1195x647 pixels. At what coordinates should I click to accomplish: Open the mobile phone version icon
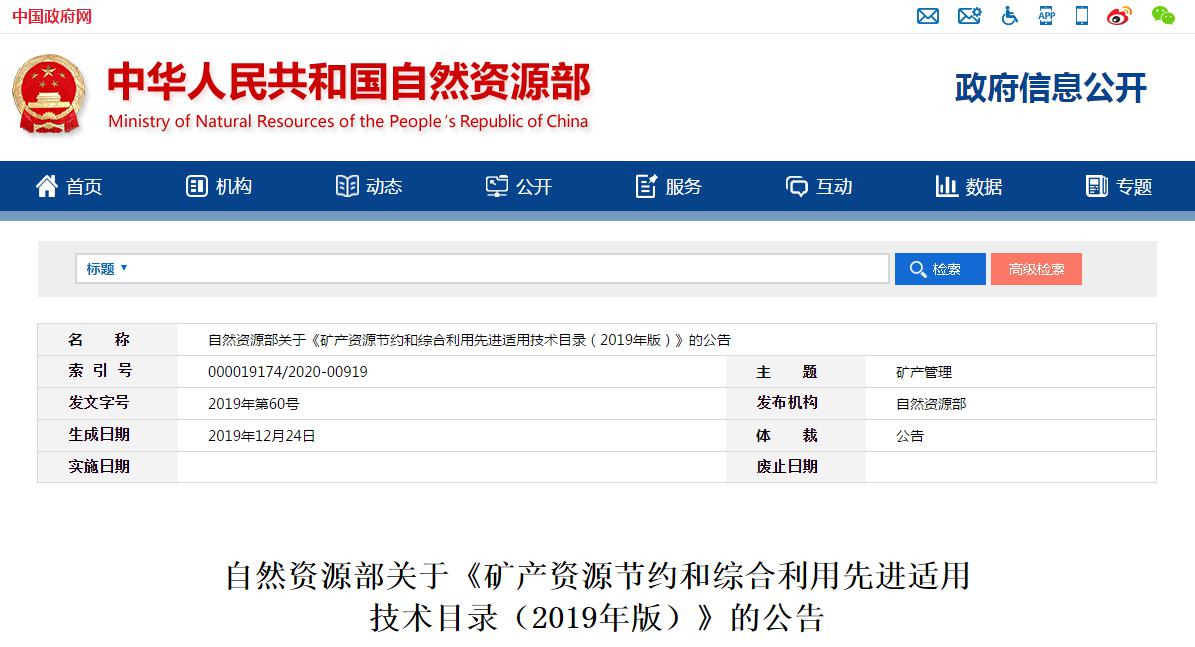click(x=1081, y=15)
